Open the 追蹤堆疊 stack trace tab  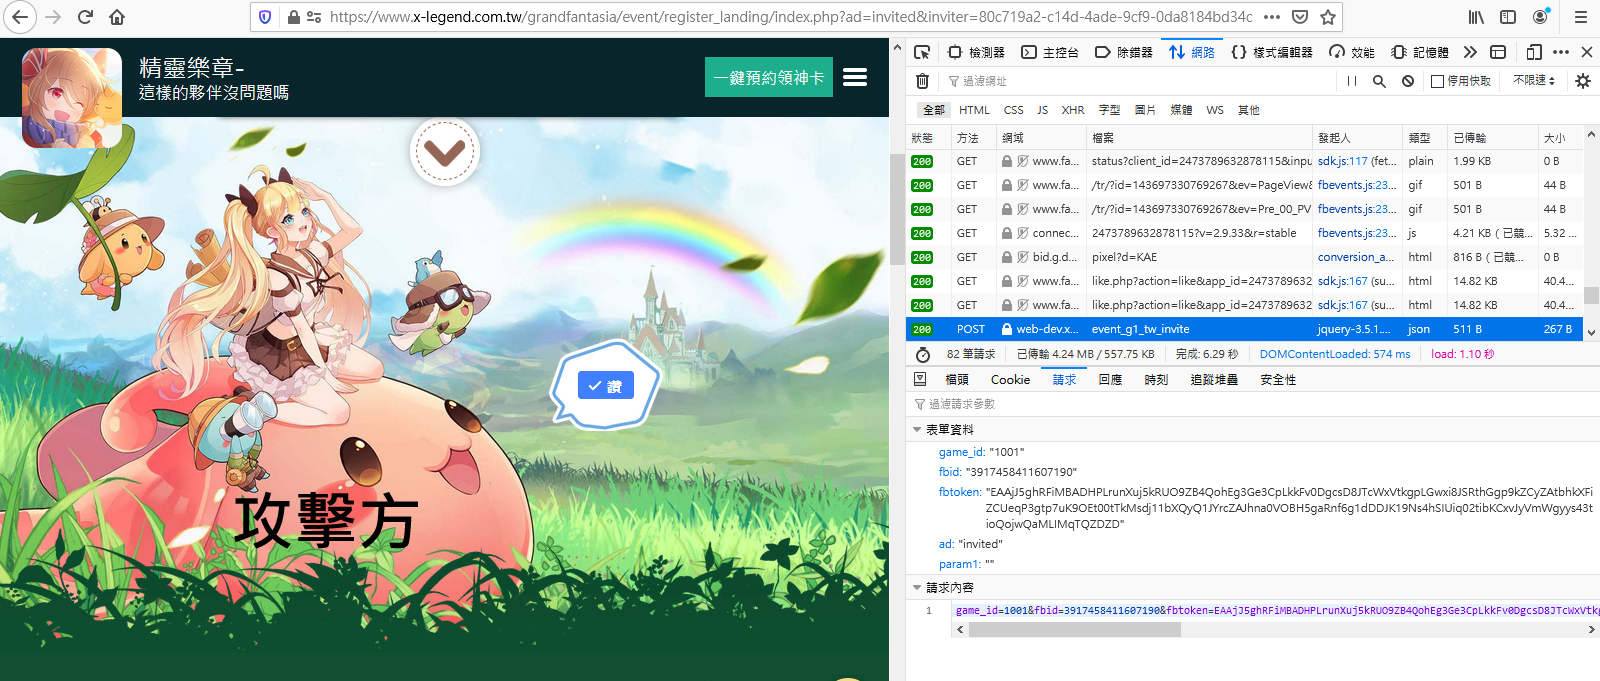point(1214,380)
